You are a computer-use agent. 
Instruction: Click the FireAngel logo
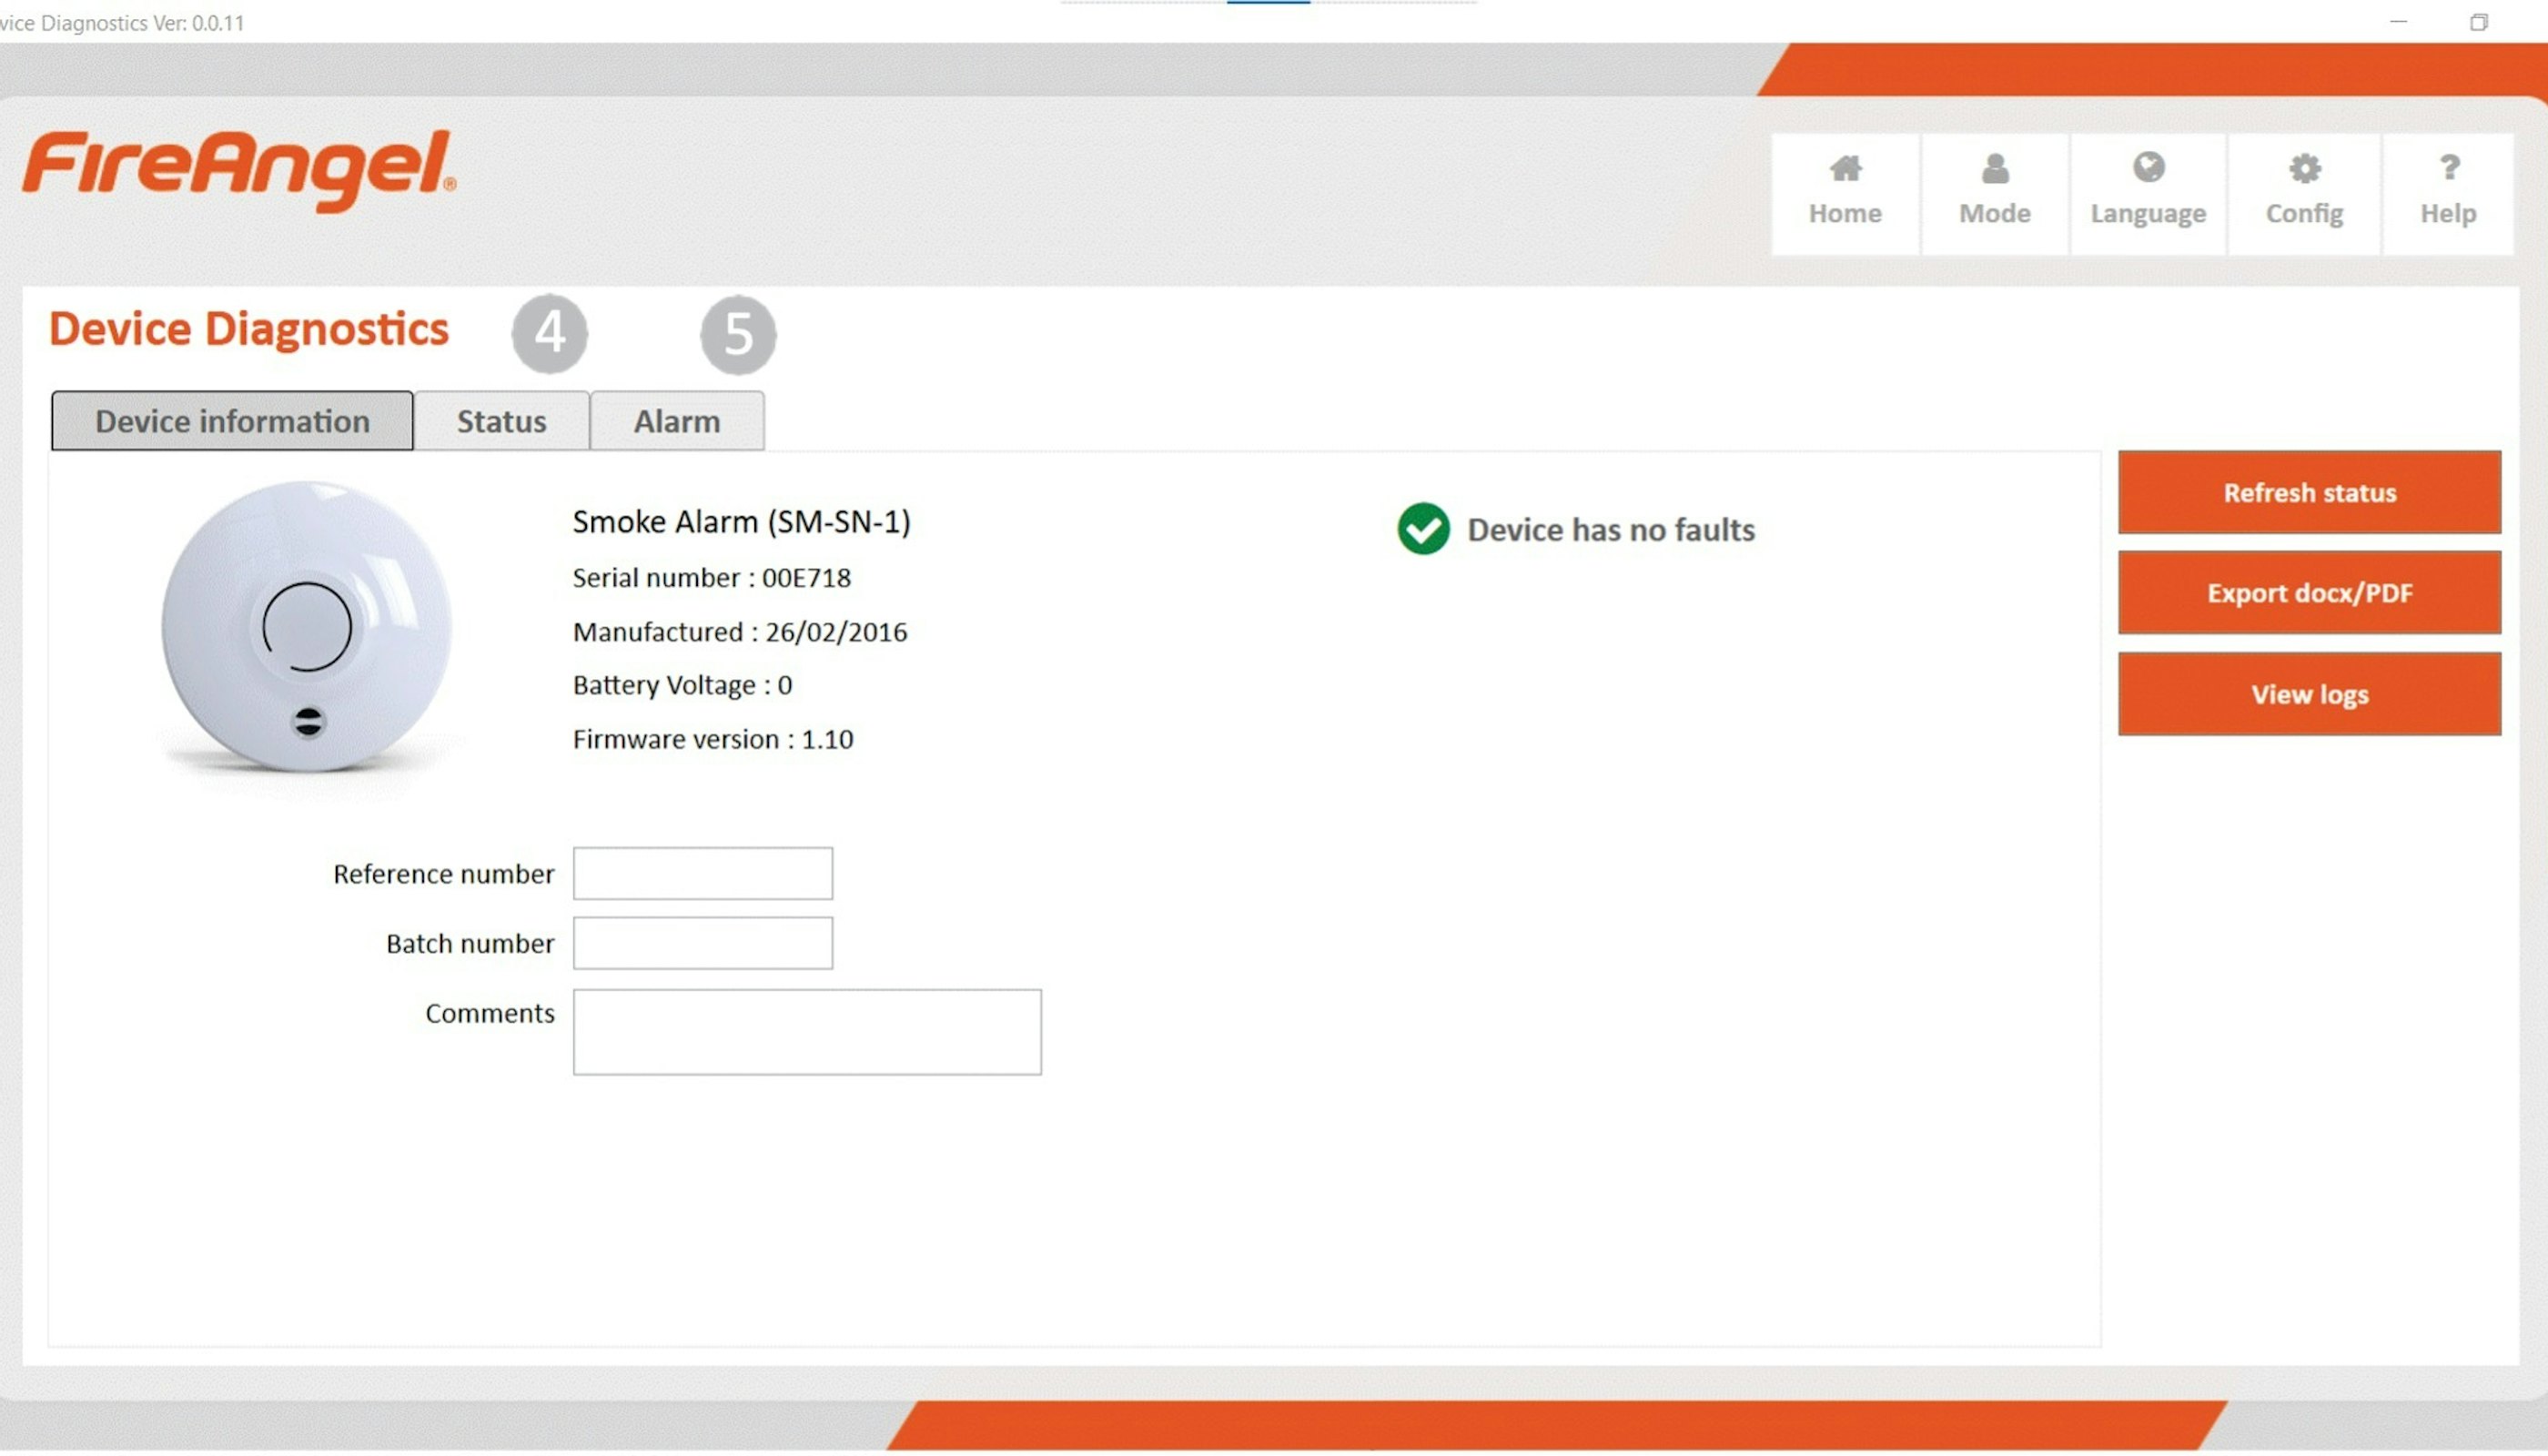[x=239, y=170]
